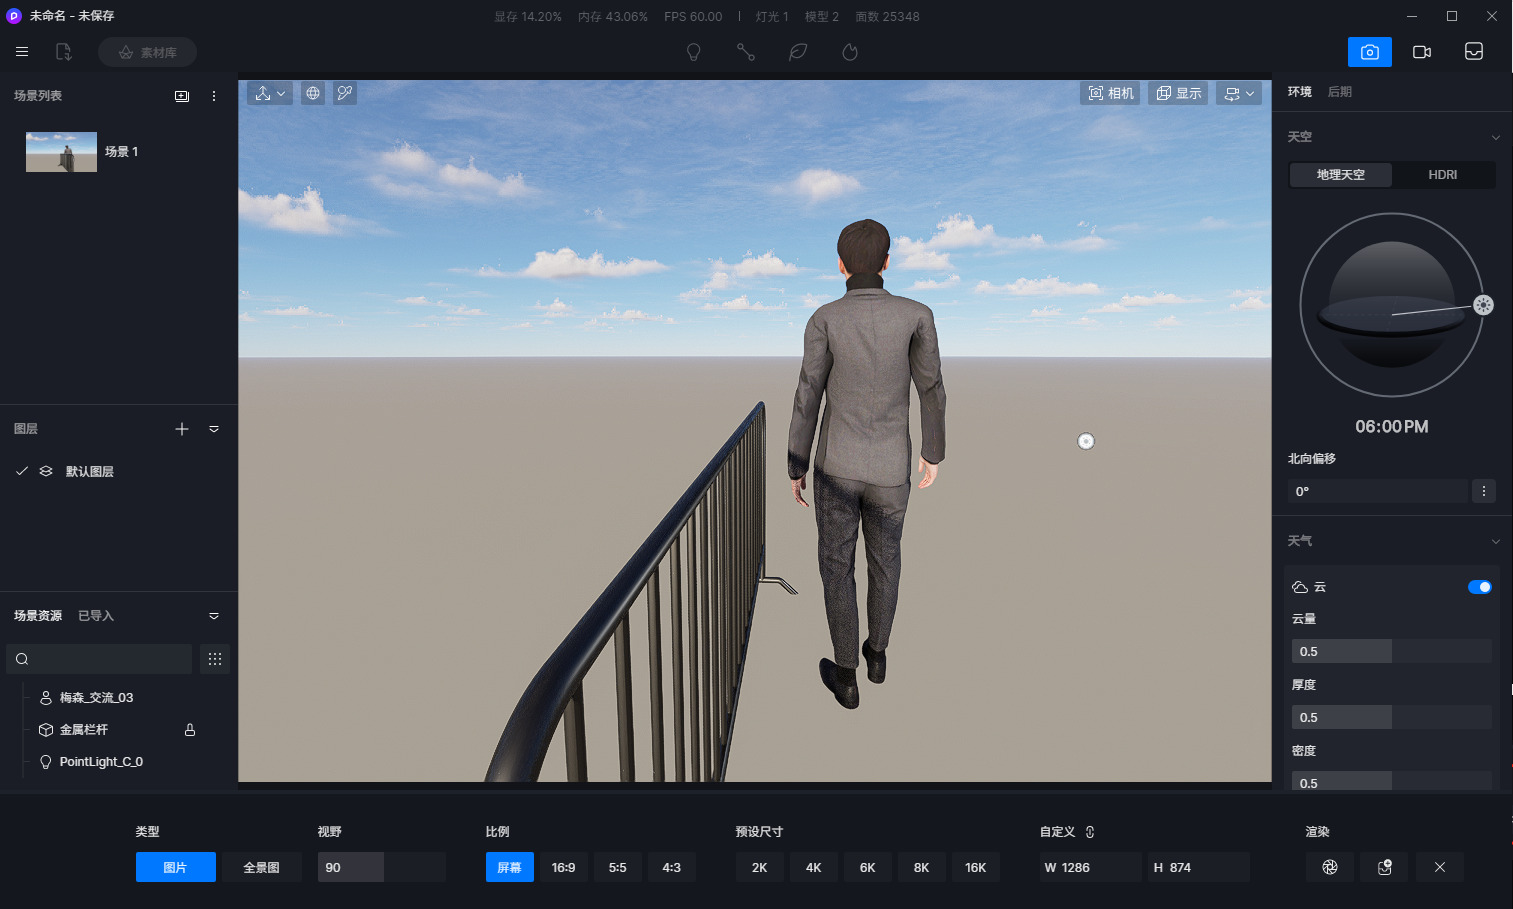
Task: Collapse the 天空 section chevron
Action: click(1495, 137)
